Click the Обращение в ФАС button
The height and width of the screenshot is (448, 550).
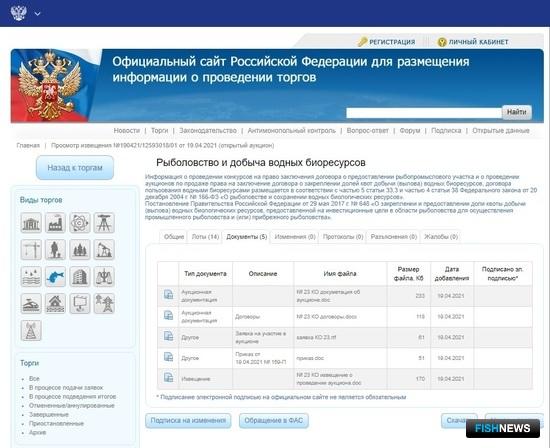(x=274, y=420)
